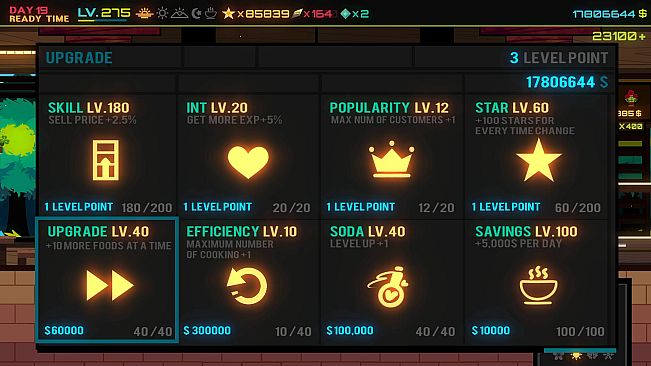Spend 1 level point on Skill
651x366 pixels.
(79, 207)
